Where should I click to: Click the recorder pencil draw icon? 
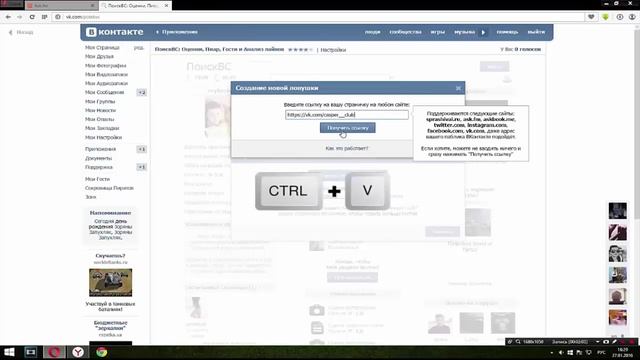[x=614, y=342]
